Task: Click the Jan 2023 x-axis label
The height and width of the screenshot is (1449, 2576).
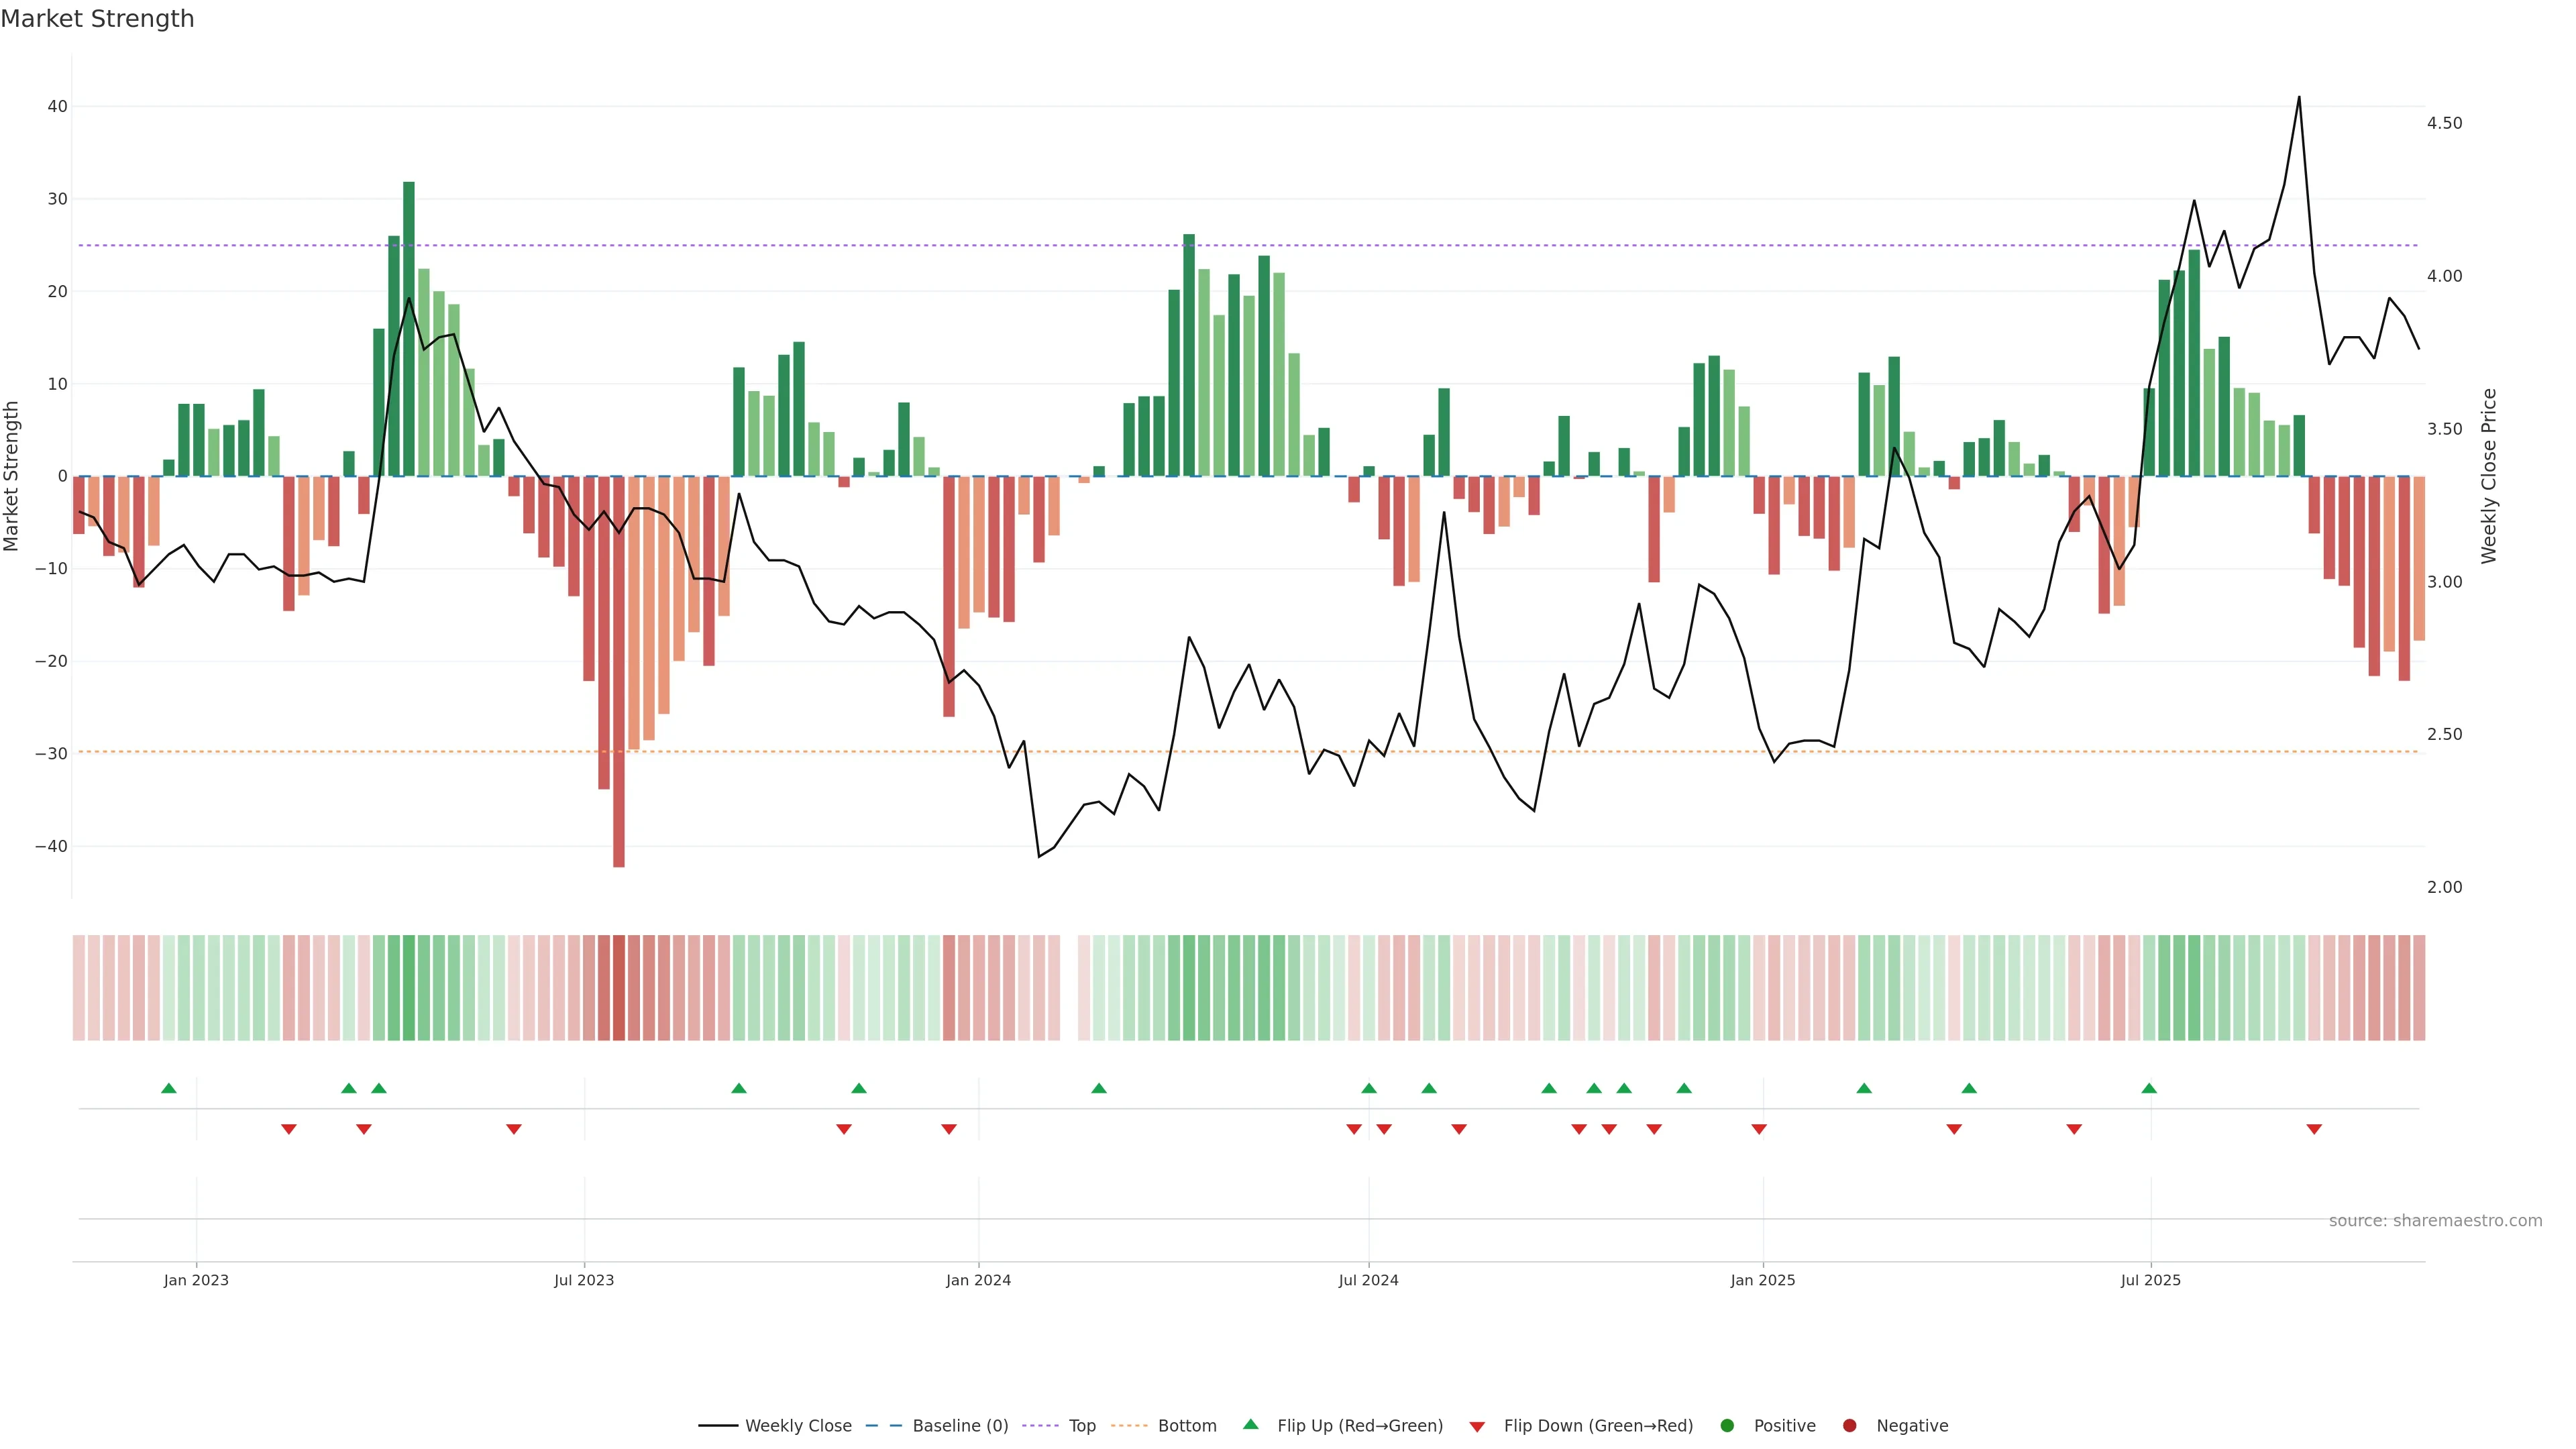Action: pos(196,1280)
